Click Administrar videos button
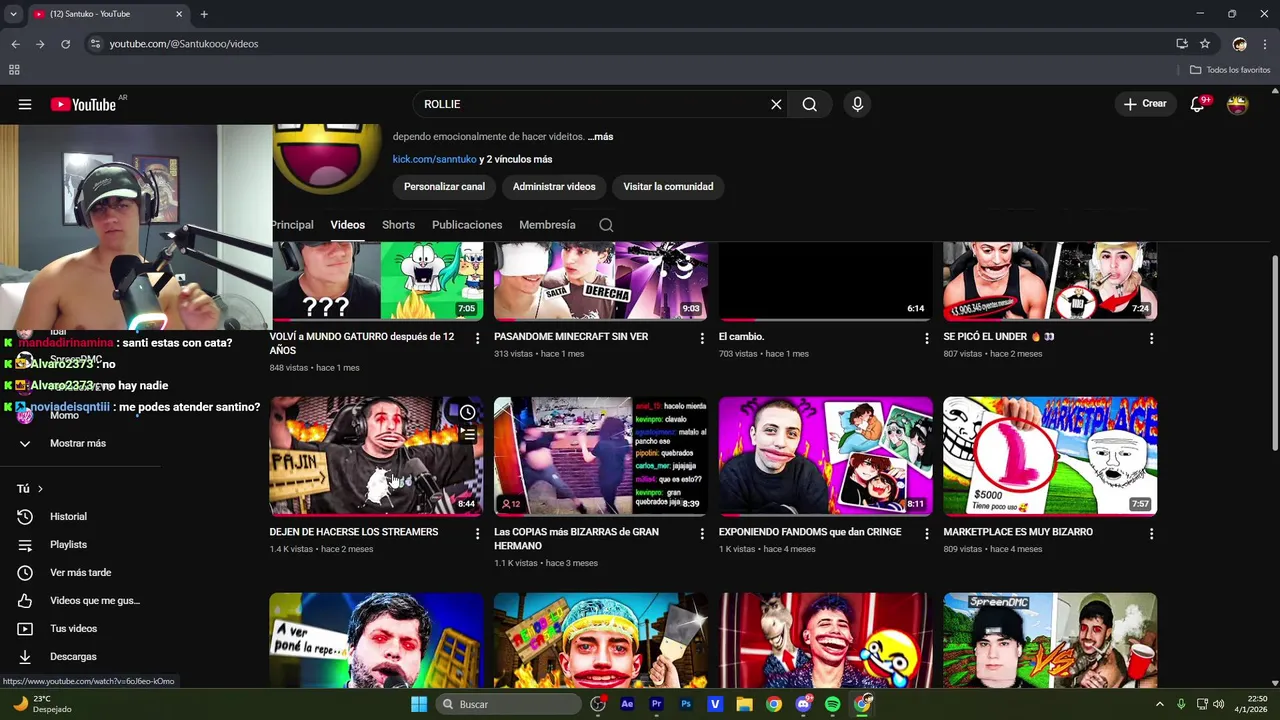 pyautogui.click(x=554, y=187)
